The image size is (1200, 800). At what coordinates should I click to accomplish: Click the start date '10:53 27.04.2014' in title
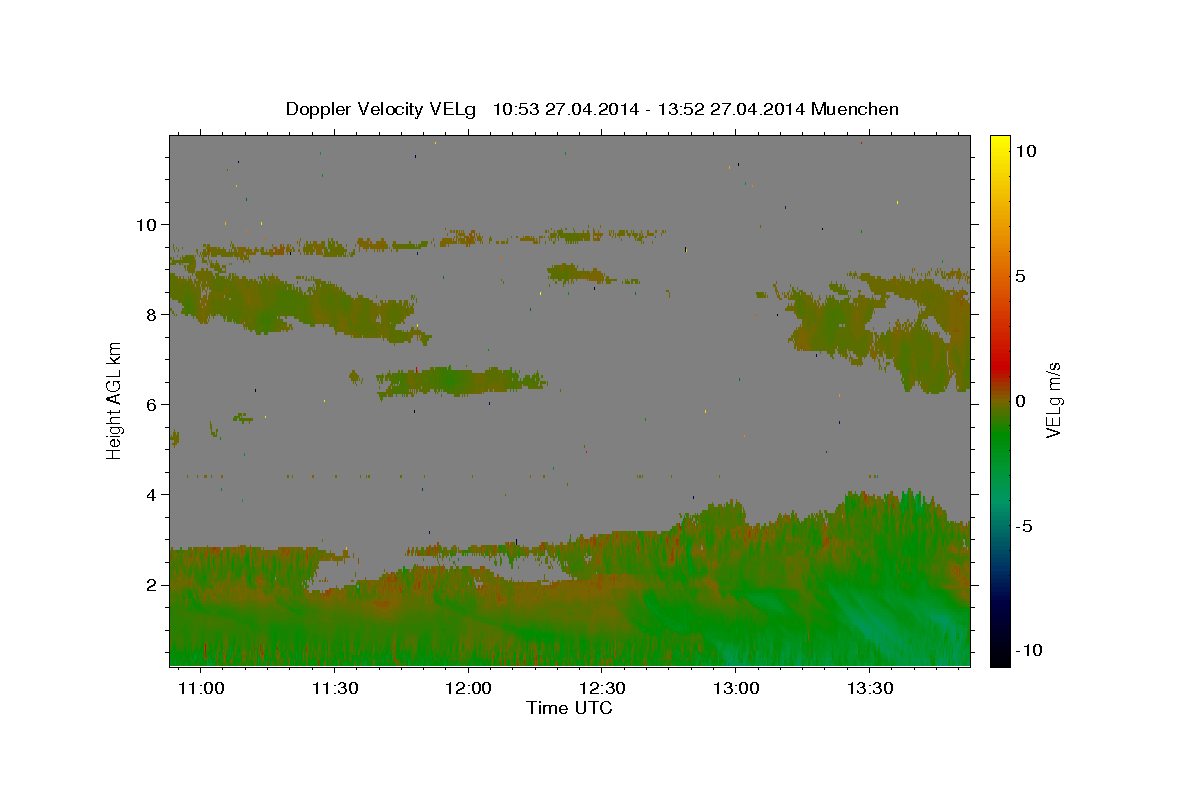[565, 109]
